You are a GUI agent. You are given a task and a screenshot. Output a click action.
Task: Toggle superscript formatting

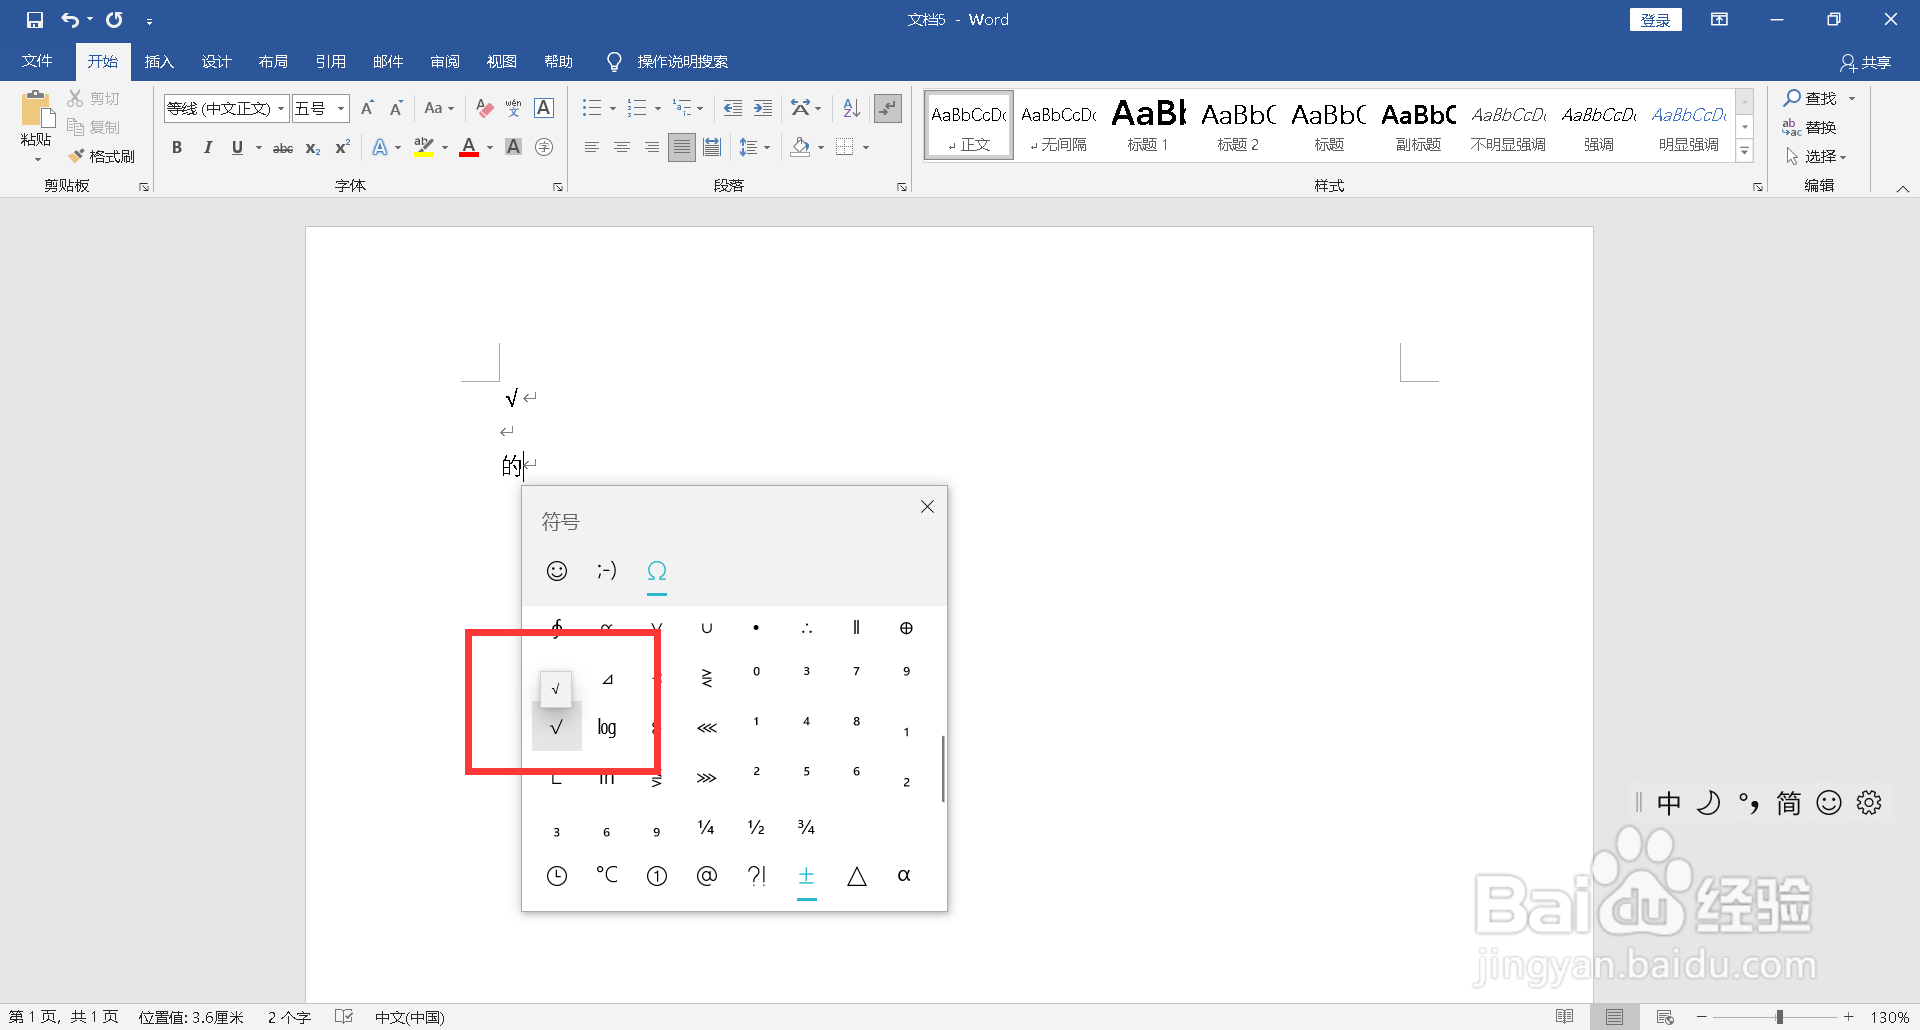coord(342,148)
